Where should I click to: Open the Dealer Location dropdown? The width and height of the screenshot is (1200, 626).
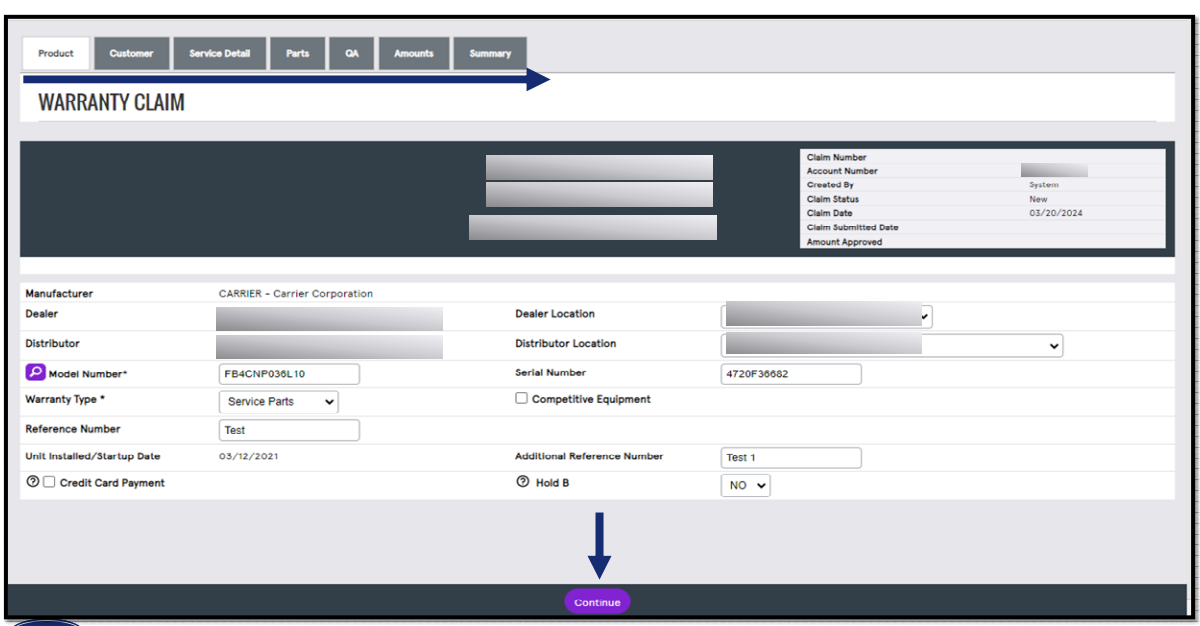point(827,315)
